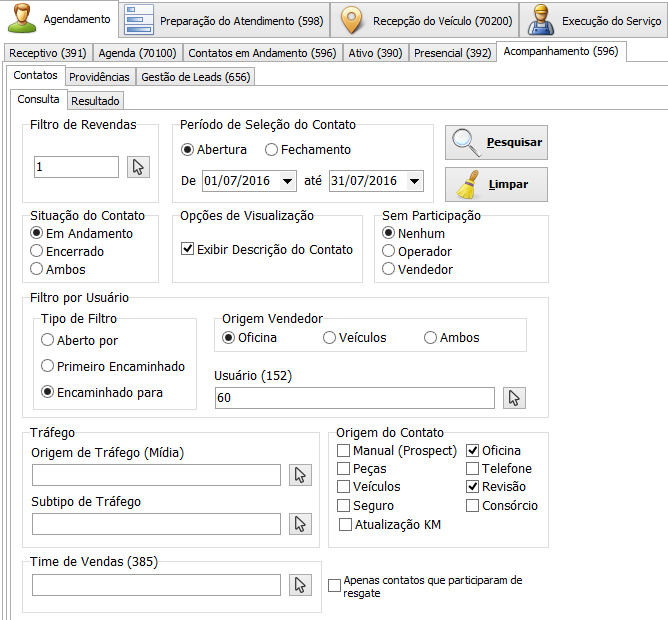
Task: Click lookup icon beside Filtro de Revendas field
Action: (139, 167)
